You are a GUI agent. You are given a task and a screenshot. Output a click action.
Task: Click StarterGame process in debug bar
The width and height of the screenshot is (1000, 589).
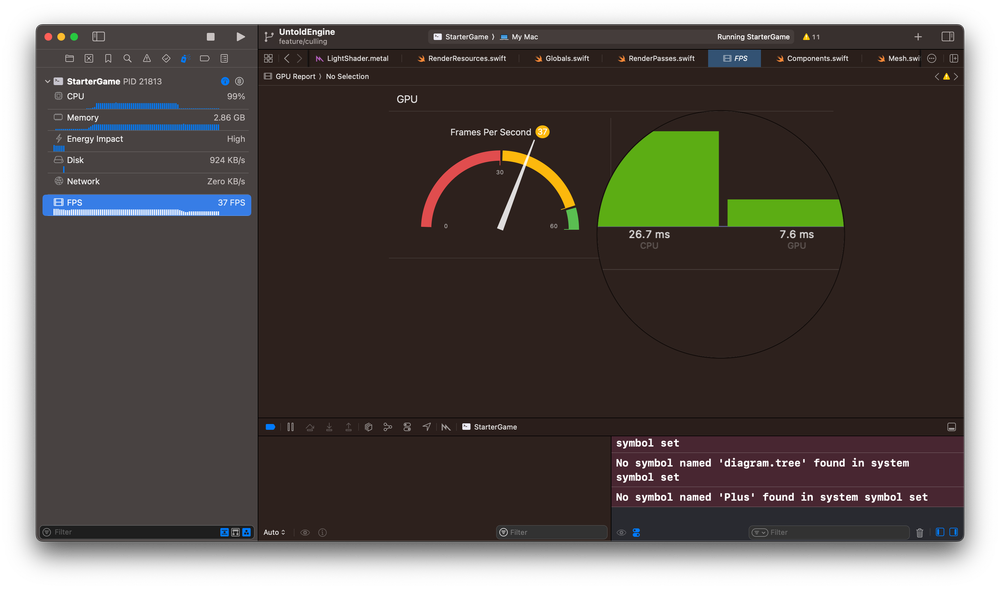pyautogui.click(x=490, y=427)
